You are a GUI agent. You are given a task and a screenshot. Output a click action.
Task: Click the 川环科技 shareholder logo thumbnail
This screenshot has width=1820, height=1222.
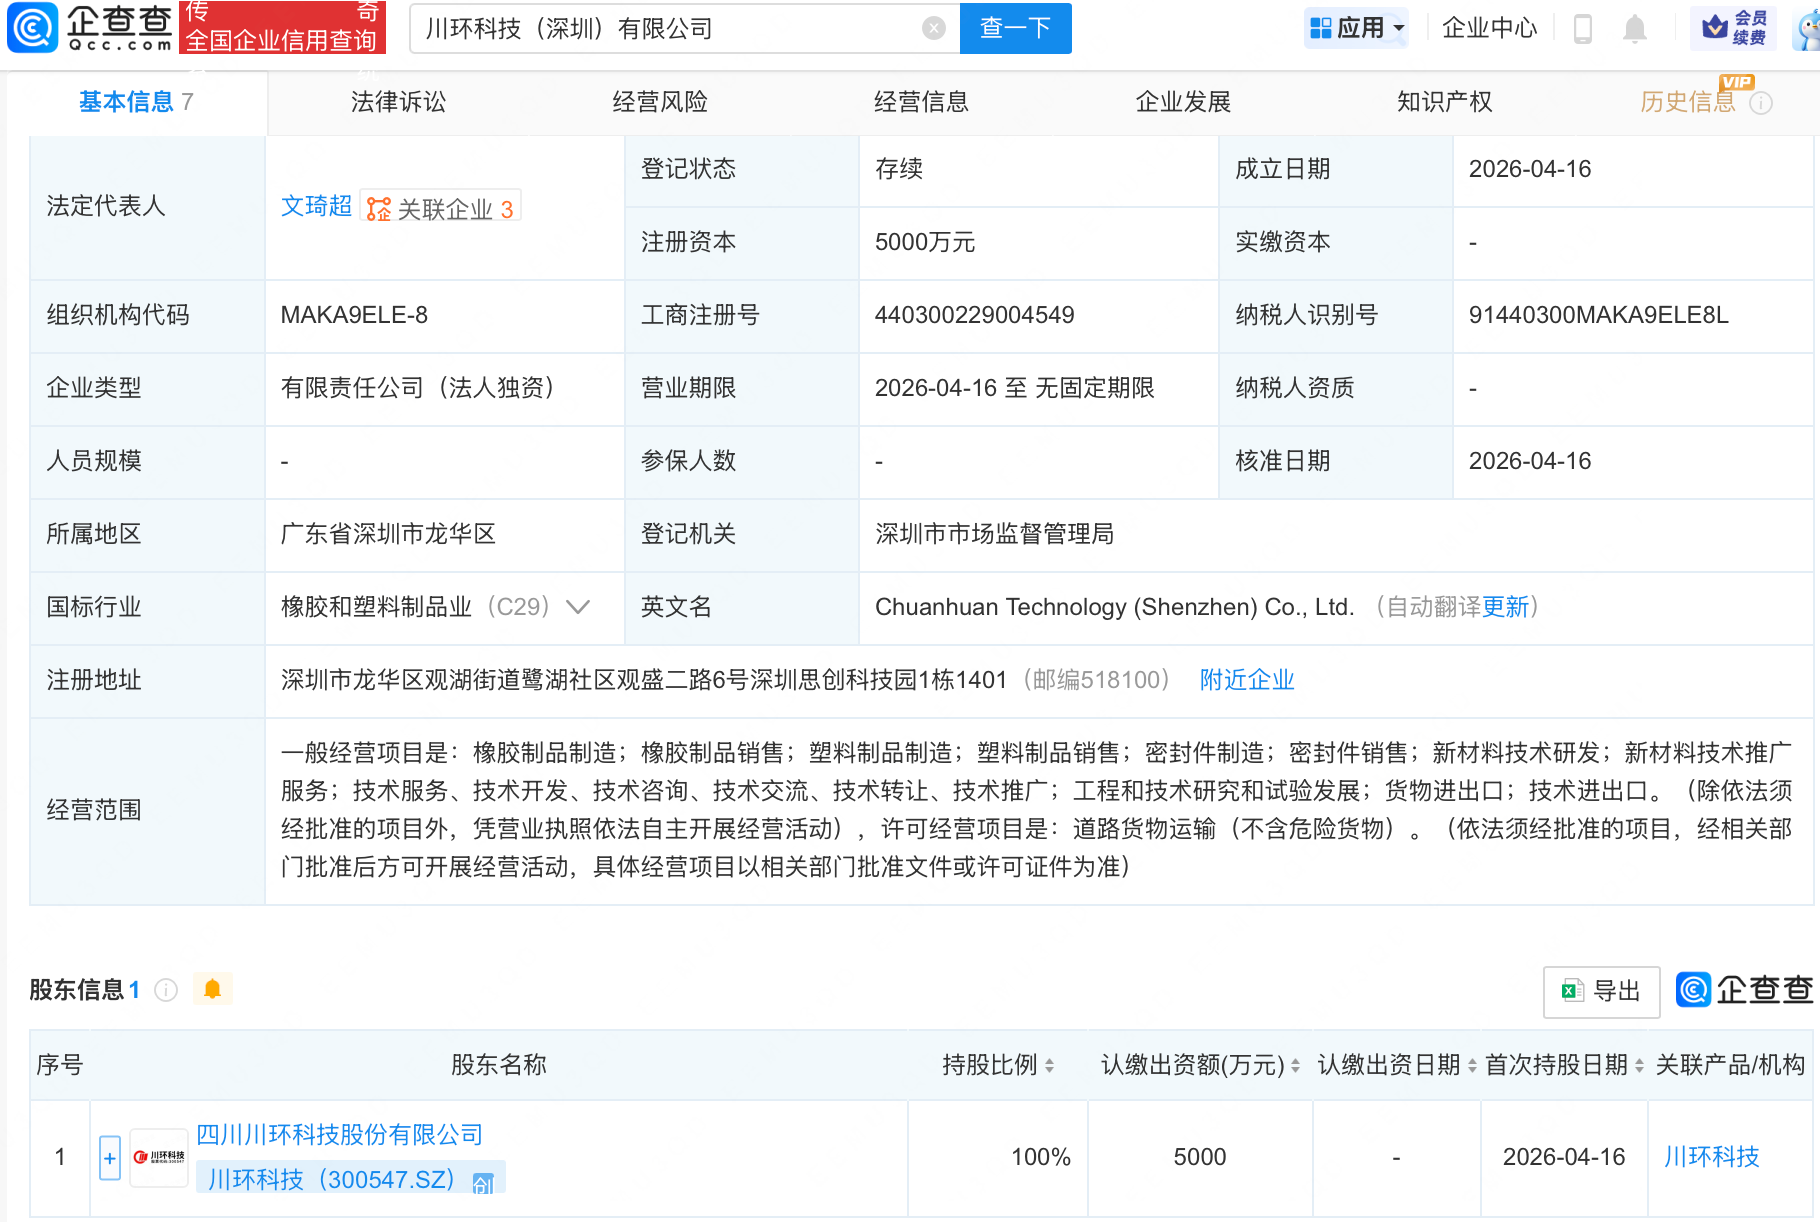(158, 1157)
